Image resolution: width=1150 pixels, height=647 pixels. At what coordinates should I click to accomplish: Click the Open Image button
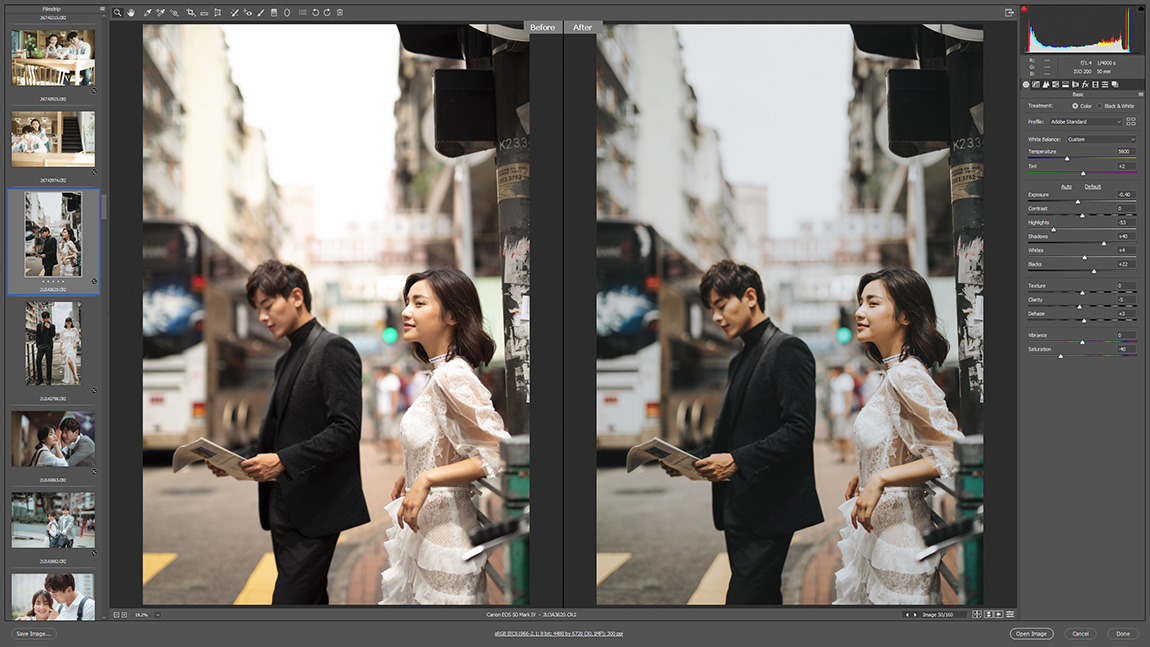click(x=1031, y=634)
